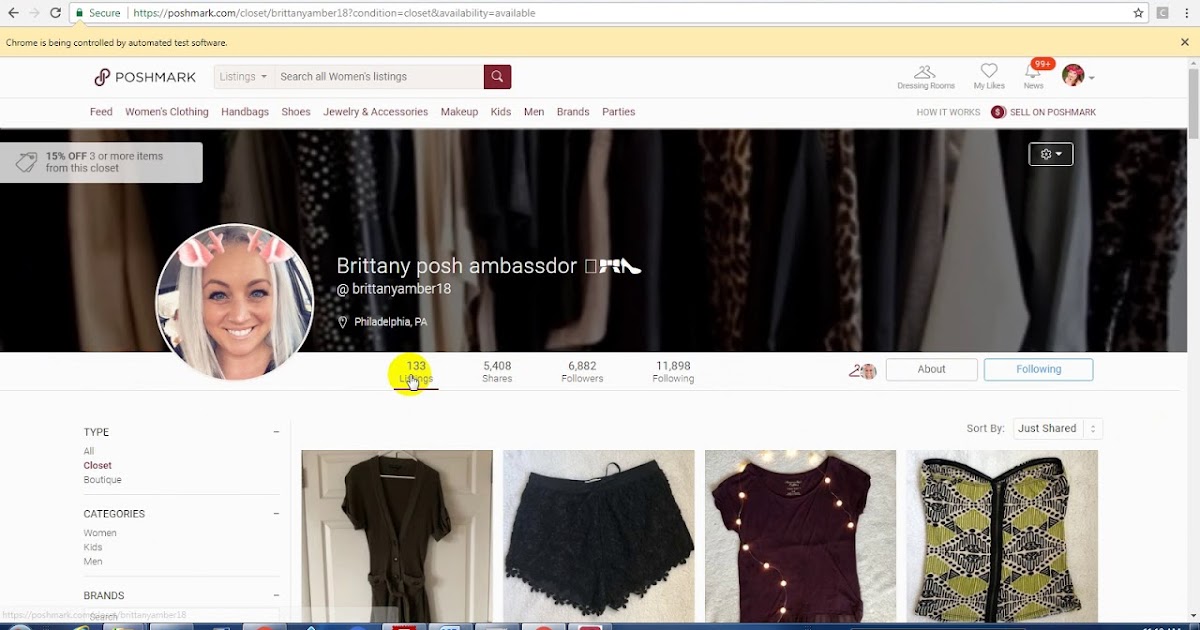
Task: Open the Listings search scope dropdown
Action: tap(242, 76)
